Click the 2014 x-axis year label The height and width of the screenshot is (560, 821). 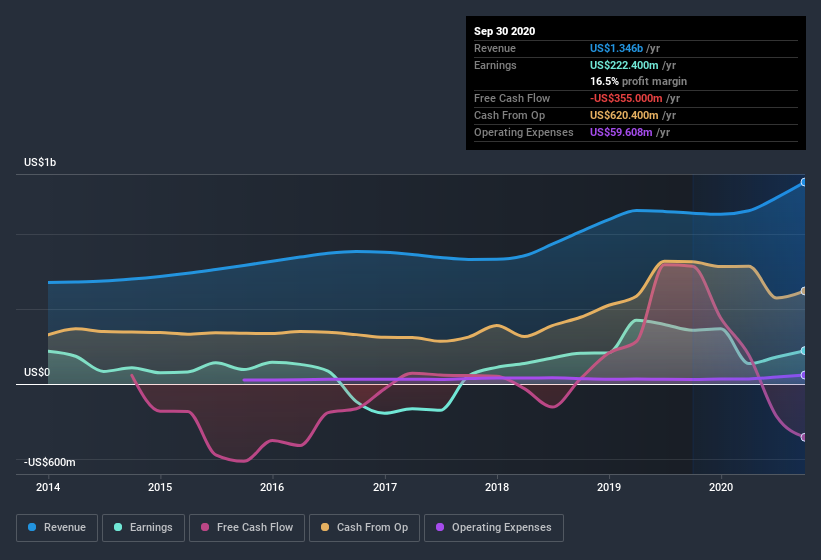tap(49, 488)
